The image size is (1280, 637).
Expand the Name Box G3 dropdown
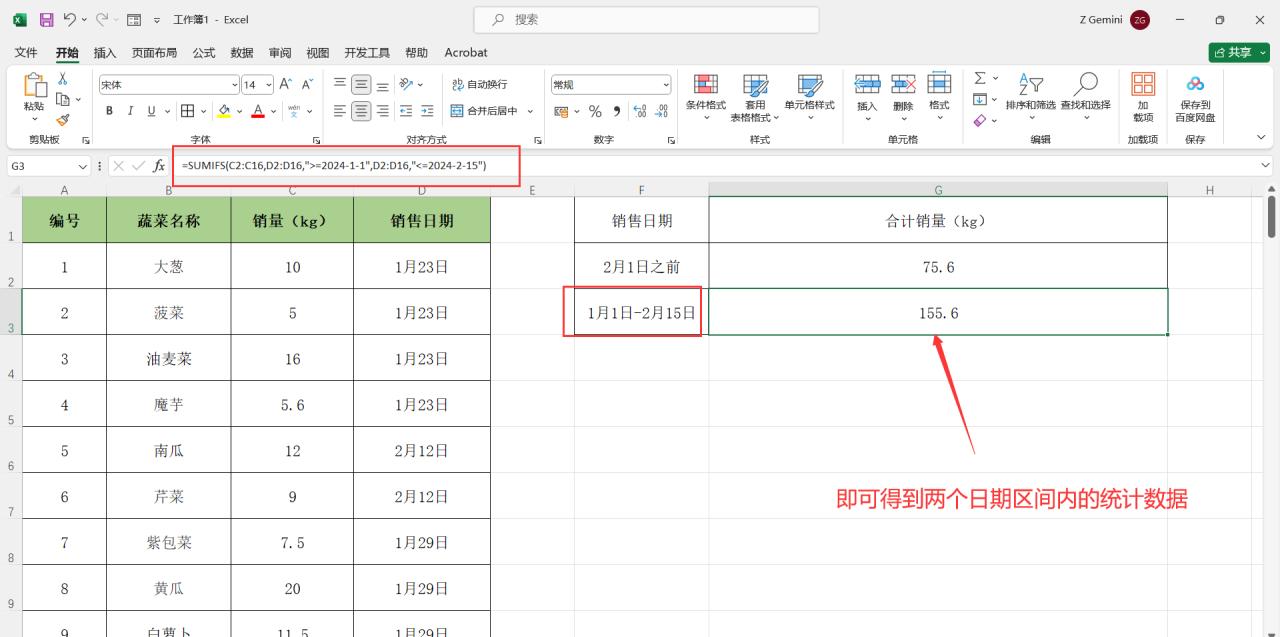pos(83,166)
